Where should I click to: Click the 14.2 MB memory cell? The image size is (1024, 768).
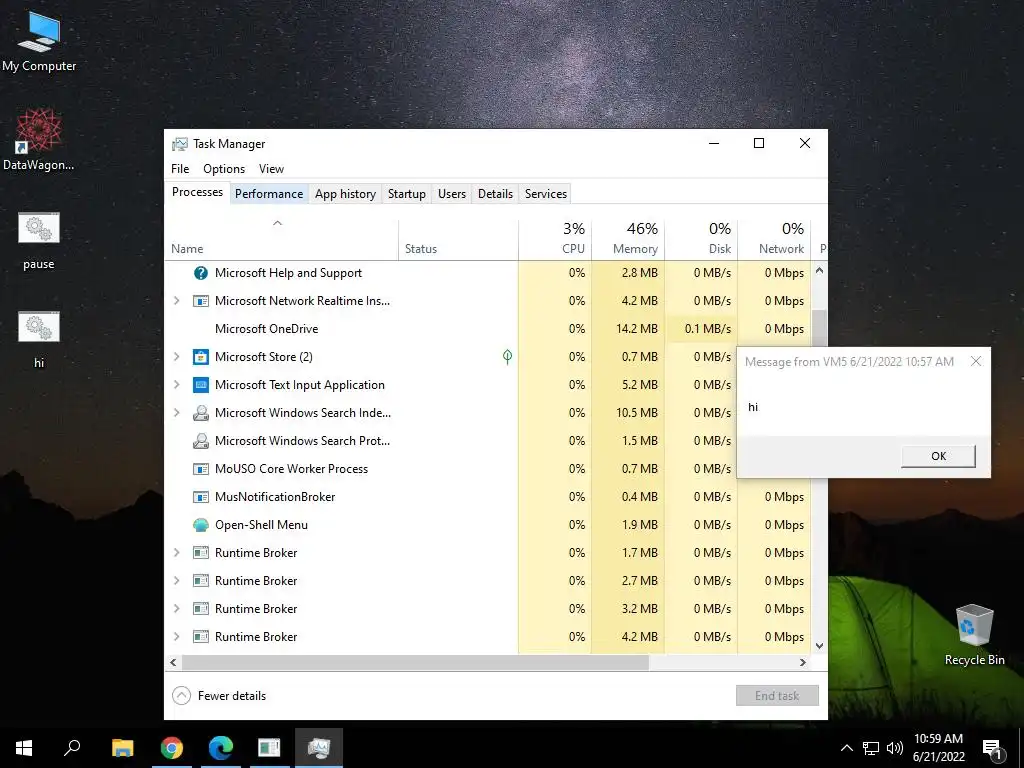(x=628, y=329)
